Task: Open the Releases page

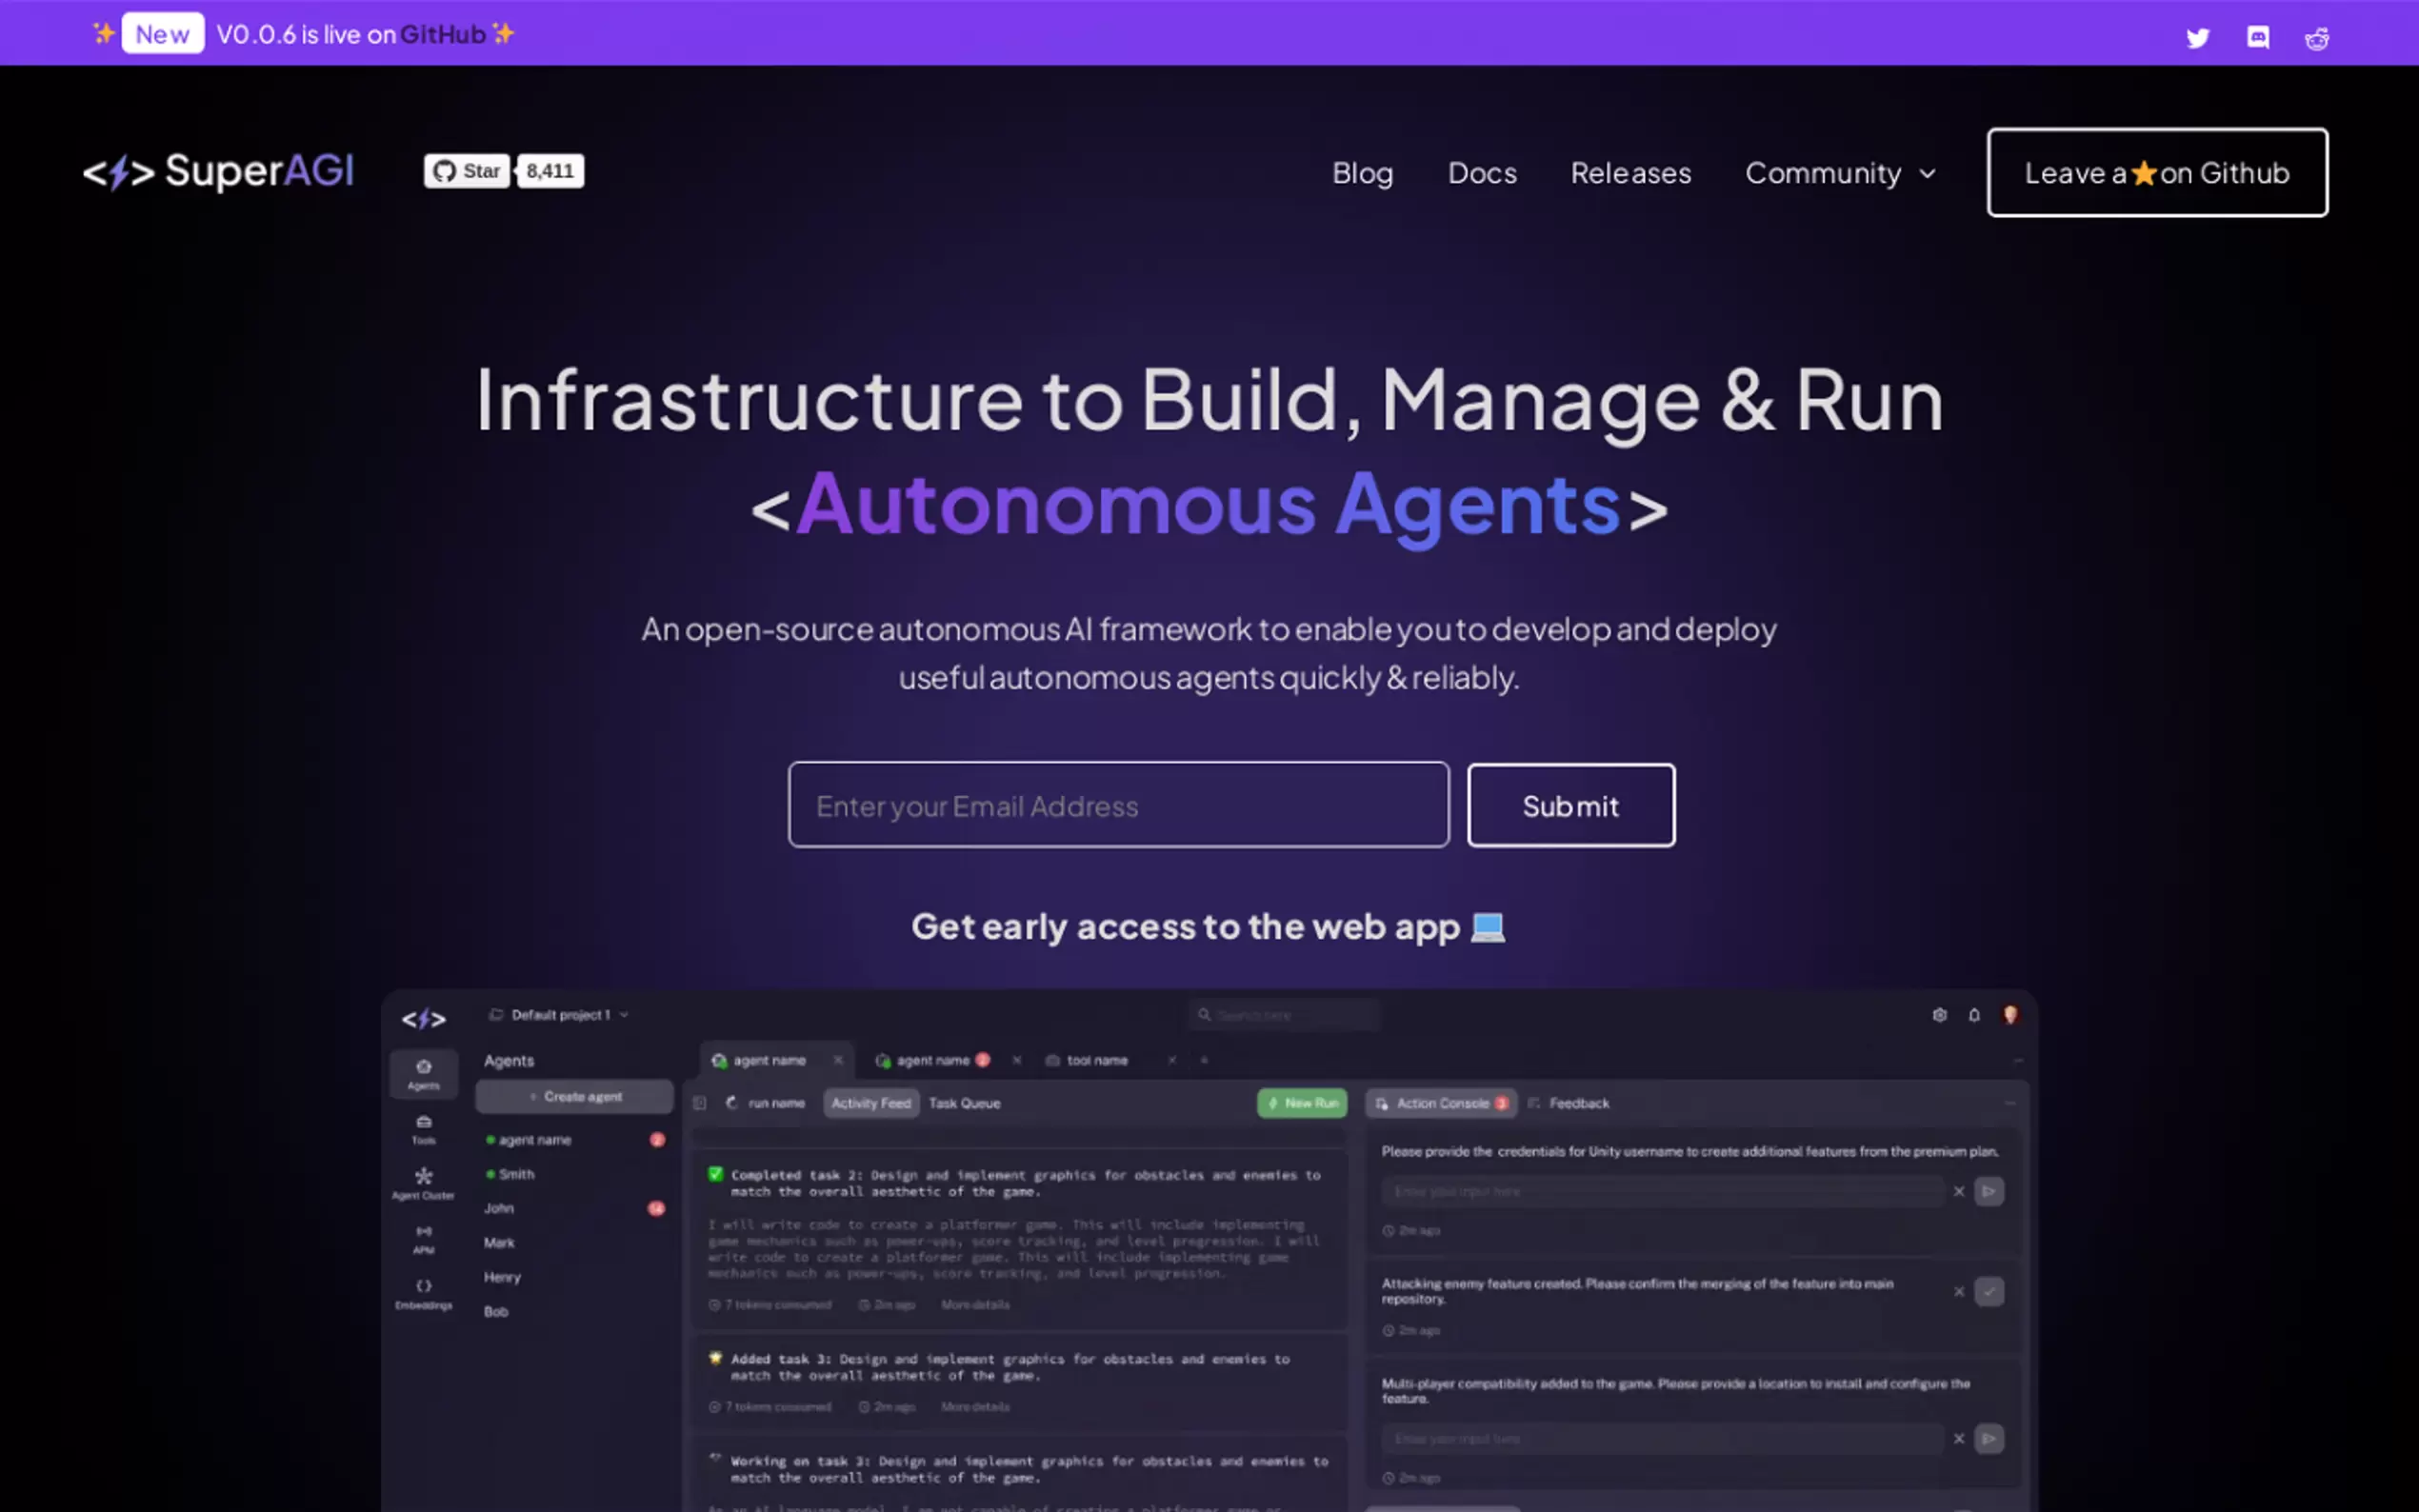Action: [x=1631, y=173]
